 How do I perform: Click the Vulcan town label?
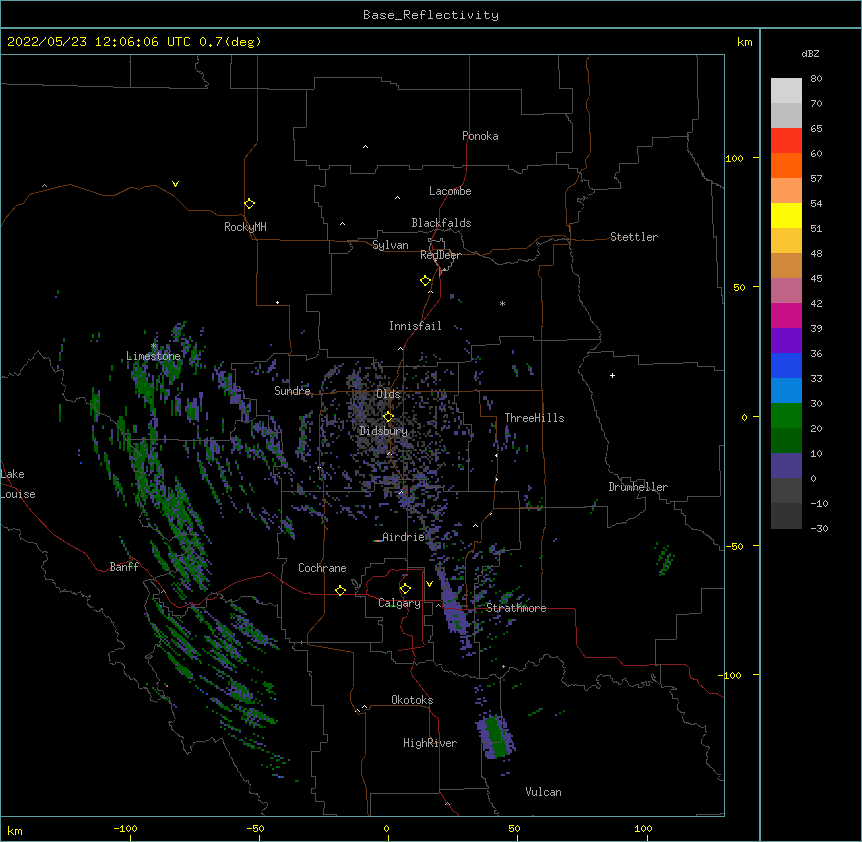(x=543, y=792)
